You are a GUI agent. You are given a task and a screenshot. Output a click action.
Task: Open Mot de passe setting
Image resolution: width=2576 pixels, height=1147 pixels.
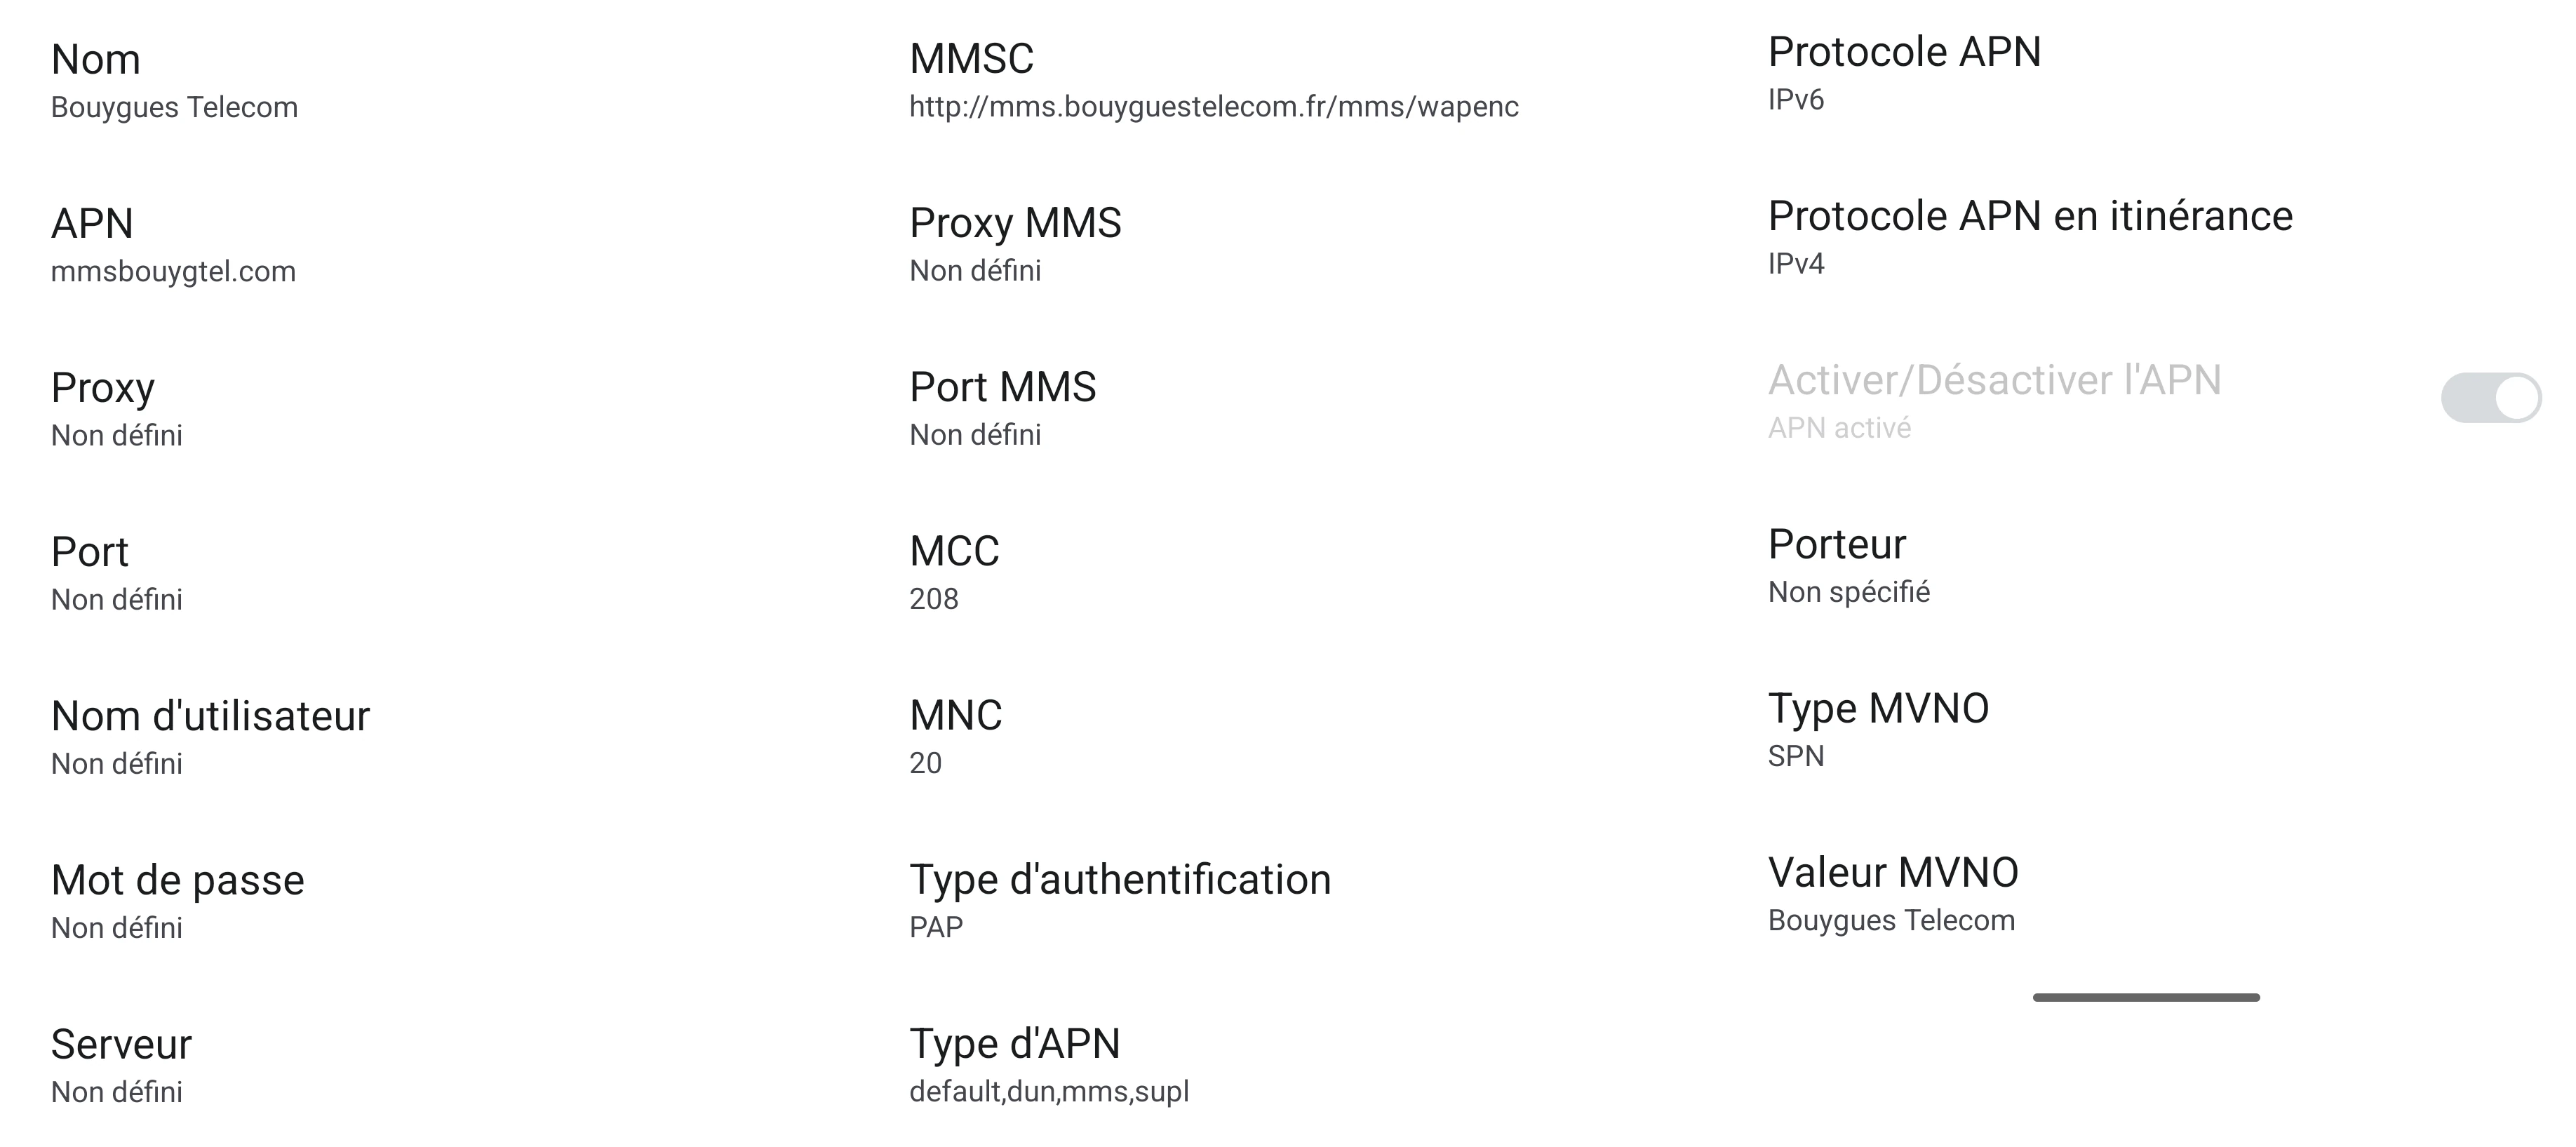tap(178, 902)
